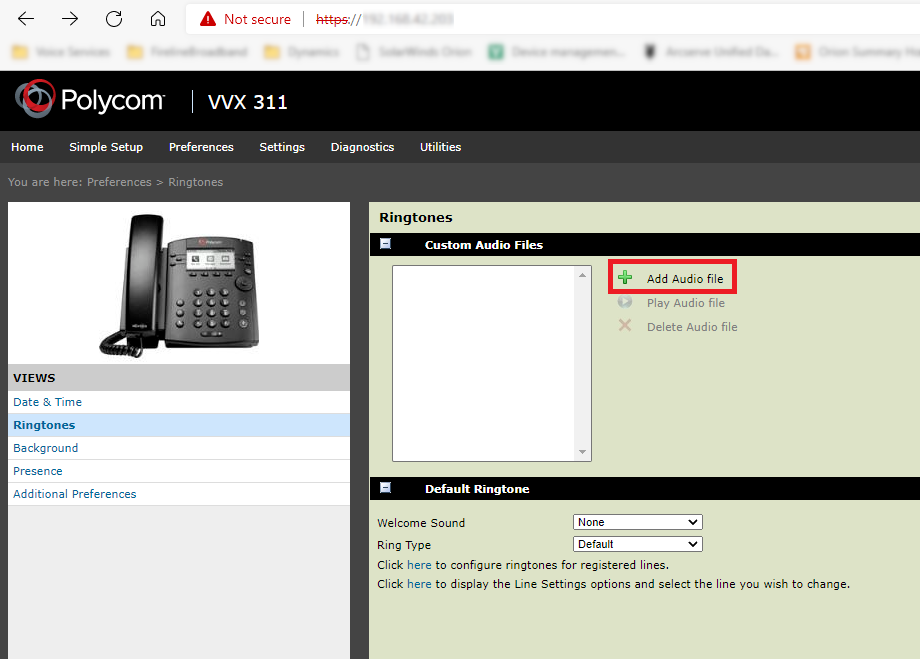Screen dimensions: 920x659
Task: Click the audio list scroll down arrow
Action: (x=583, y=452)
